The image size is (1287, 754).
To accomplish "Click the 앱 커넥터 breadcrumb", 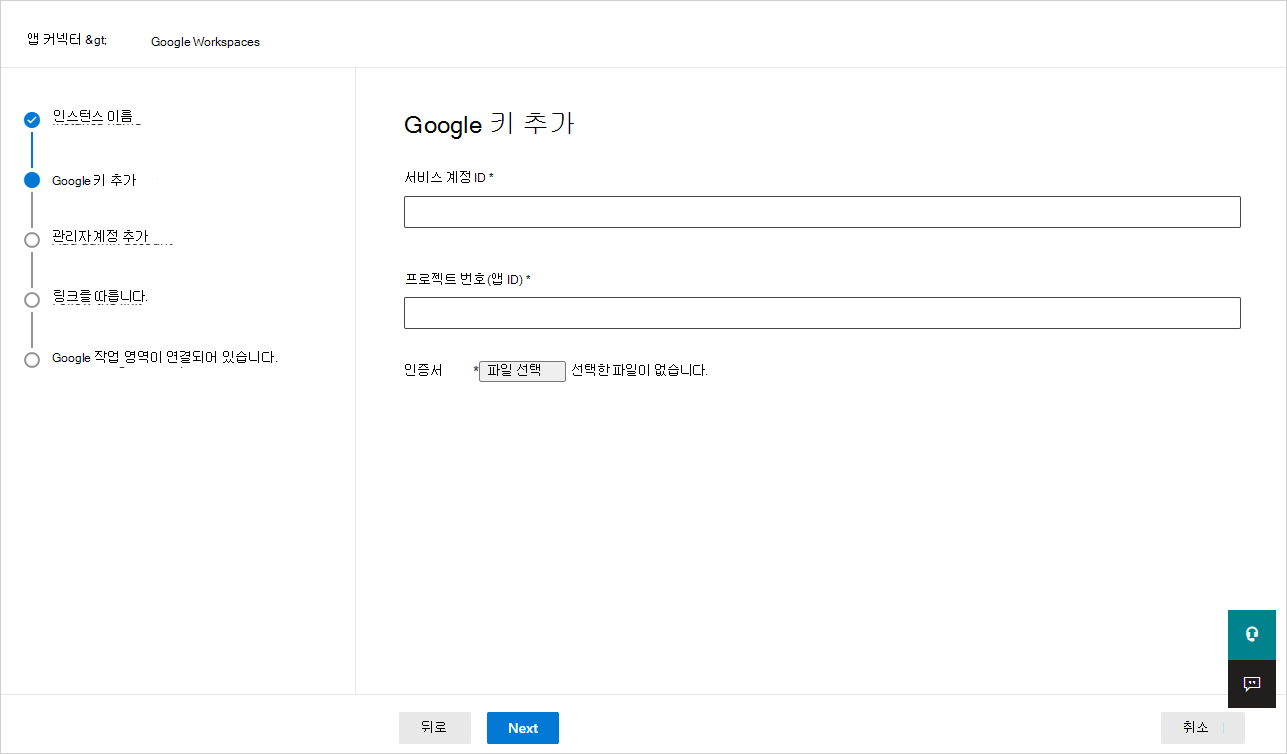I will coord(67,41).
